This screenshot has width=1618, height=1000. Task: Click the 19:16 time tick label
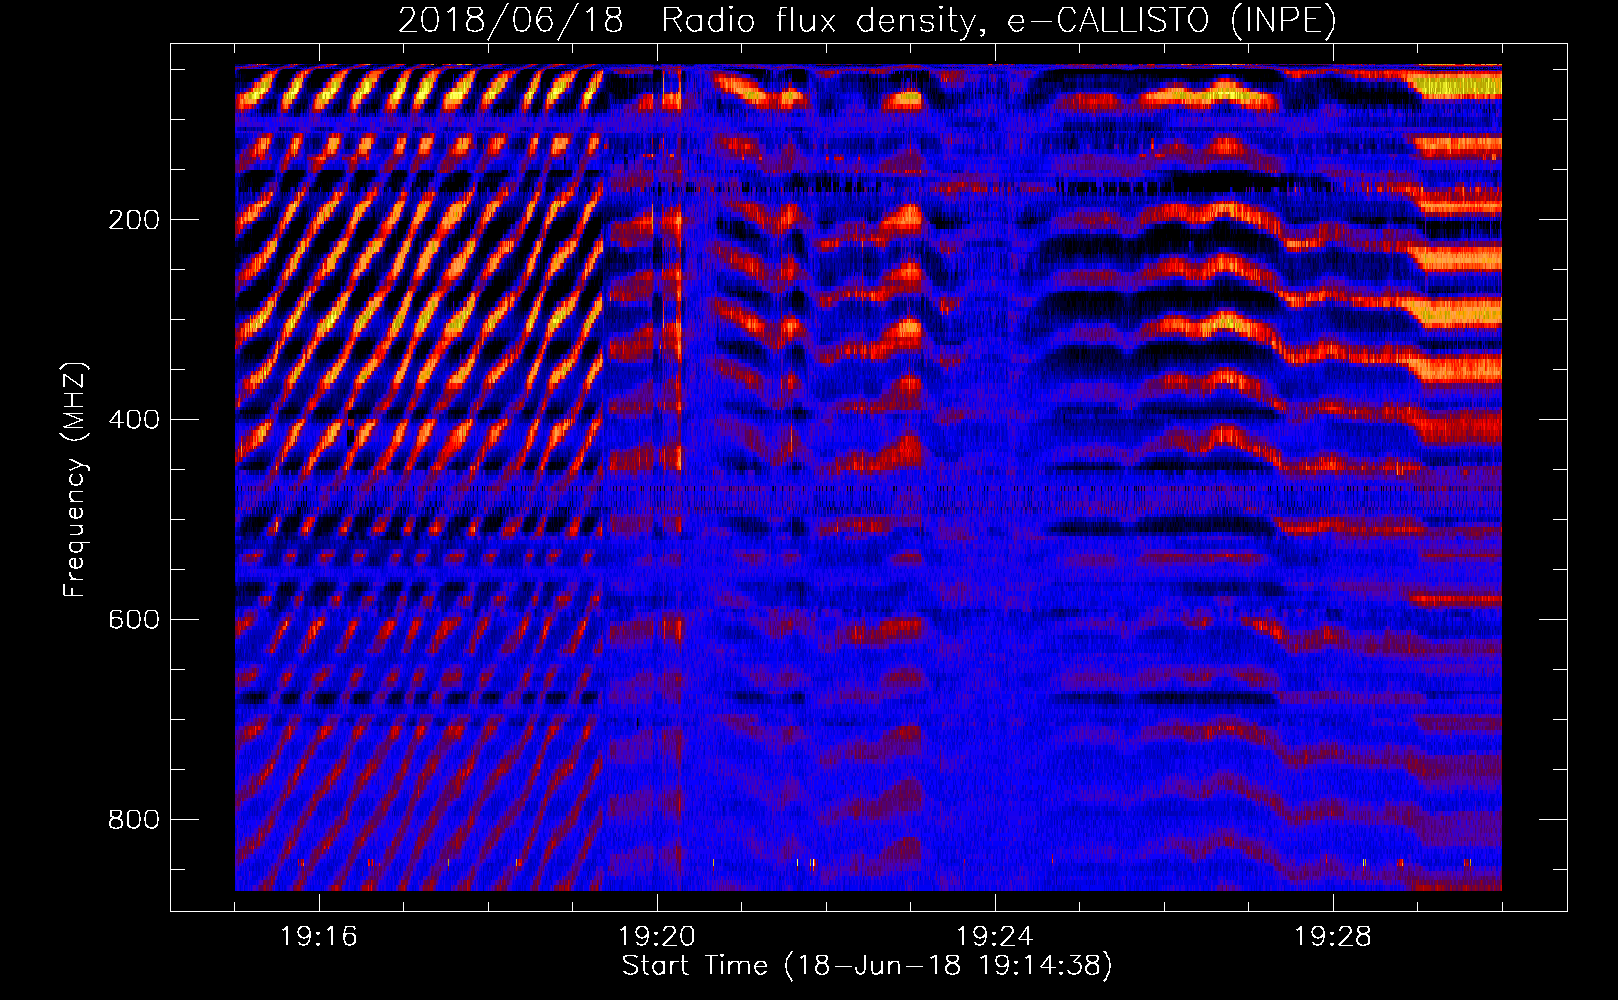319,937
